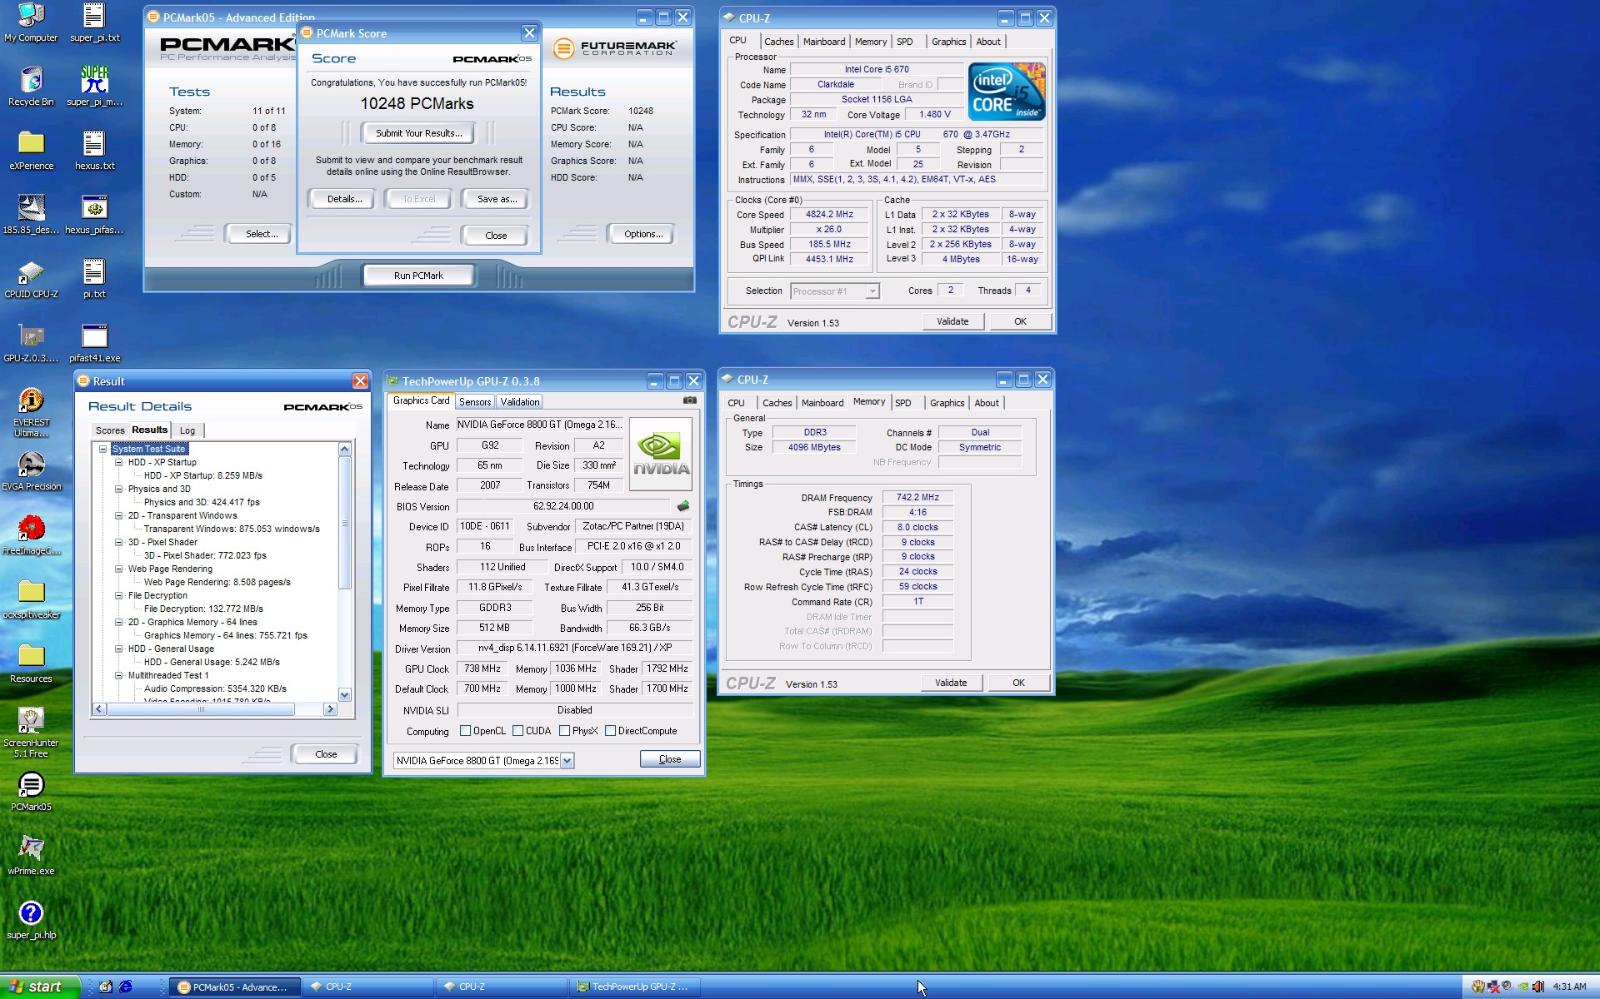Open Log tab in Result Details
This screenshot has width=1600, height=999.
point(188,430)
